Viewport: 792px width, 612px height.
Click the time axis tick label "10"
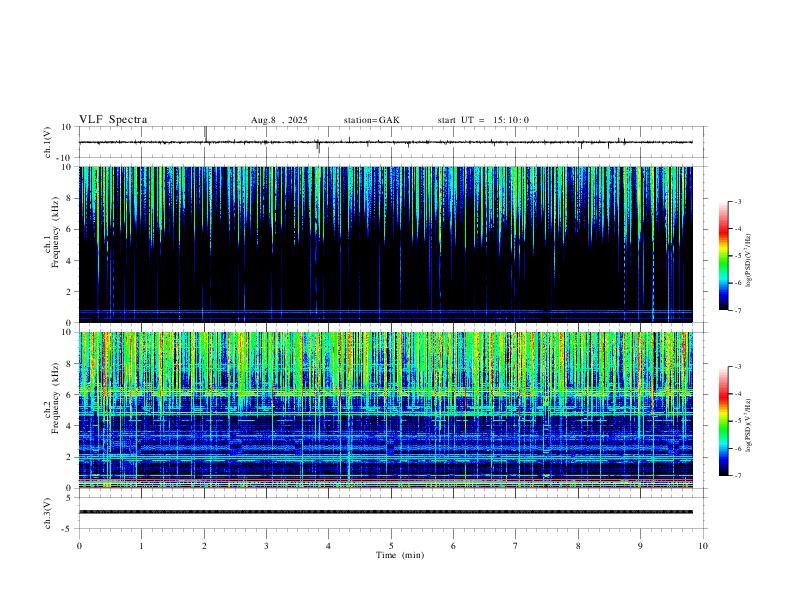[703, 546]
